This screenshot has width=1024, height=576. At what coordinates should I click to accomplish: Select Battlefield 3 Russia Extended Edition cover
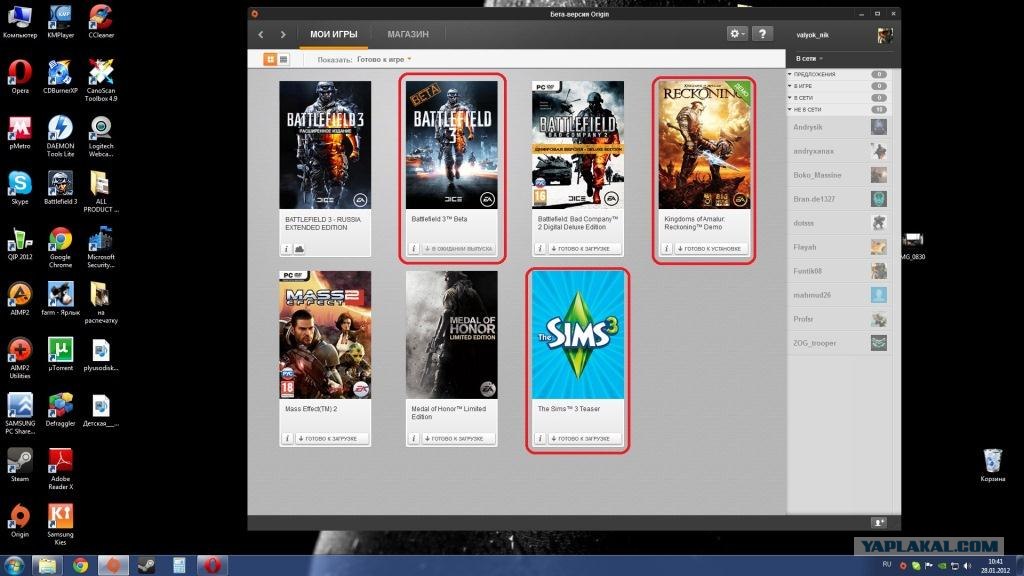coord(325,145)
